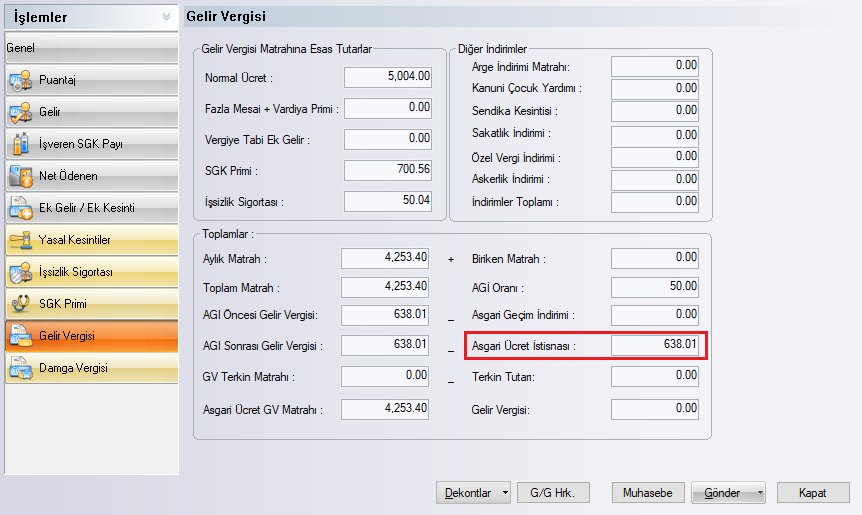Click the Puantaj sidebar icon
The image size is (862, 515).
tap(21, 80)
